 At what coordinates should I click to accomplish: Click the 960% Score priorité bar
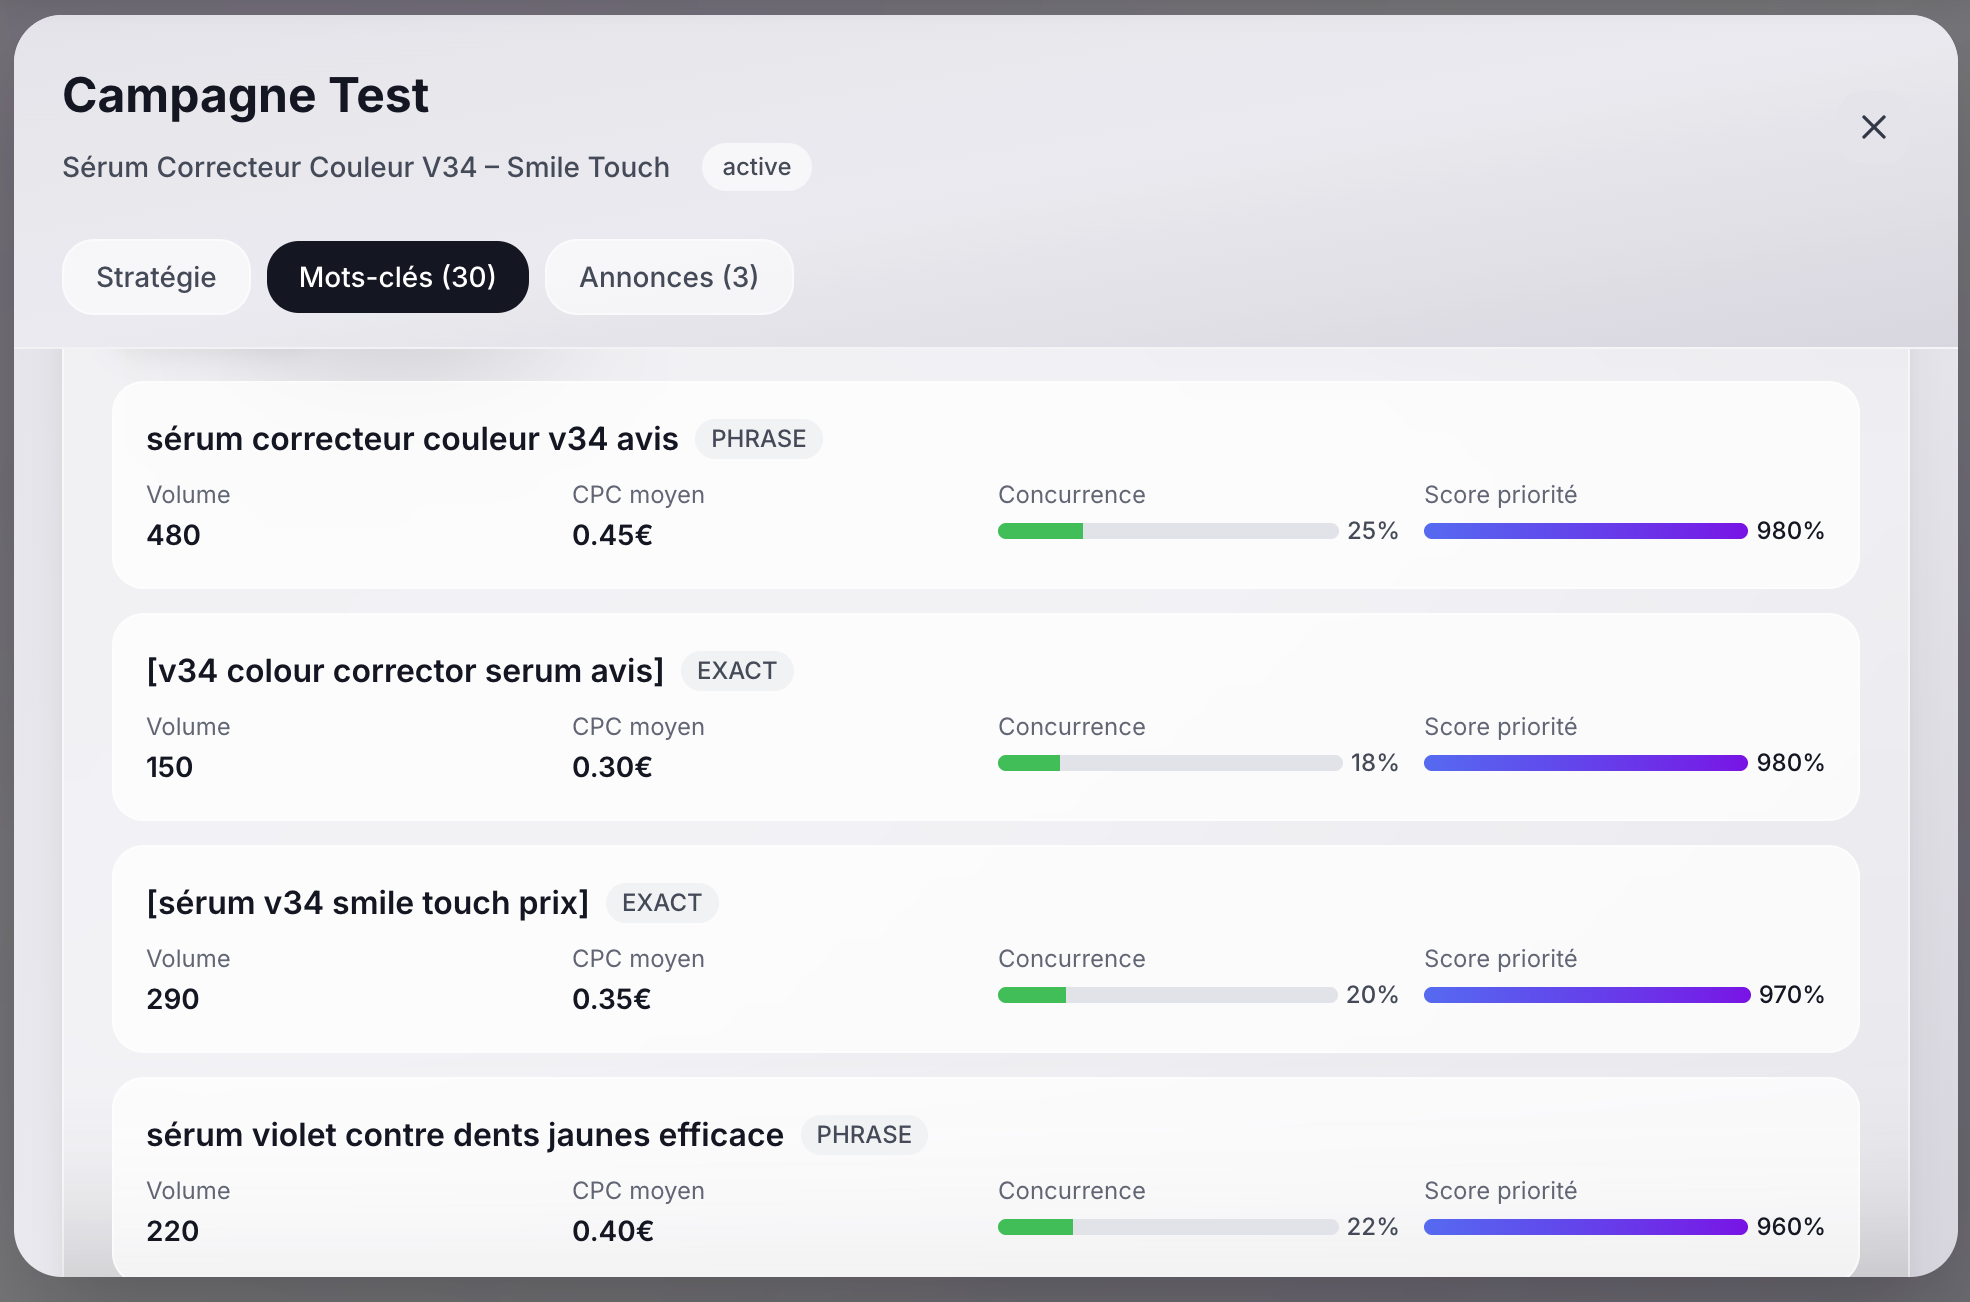point(1585,1227)
